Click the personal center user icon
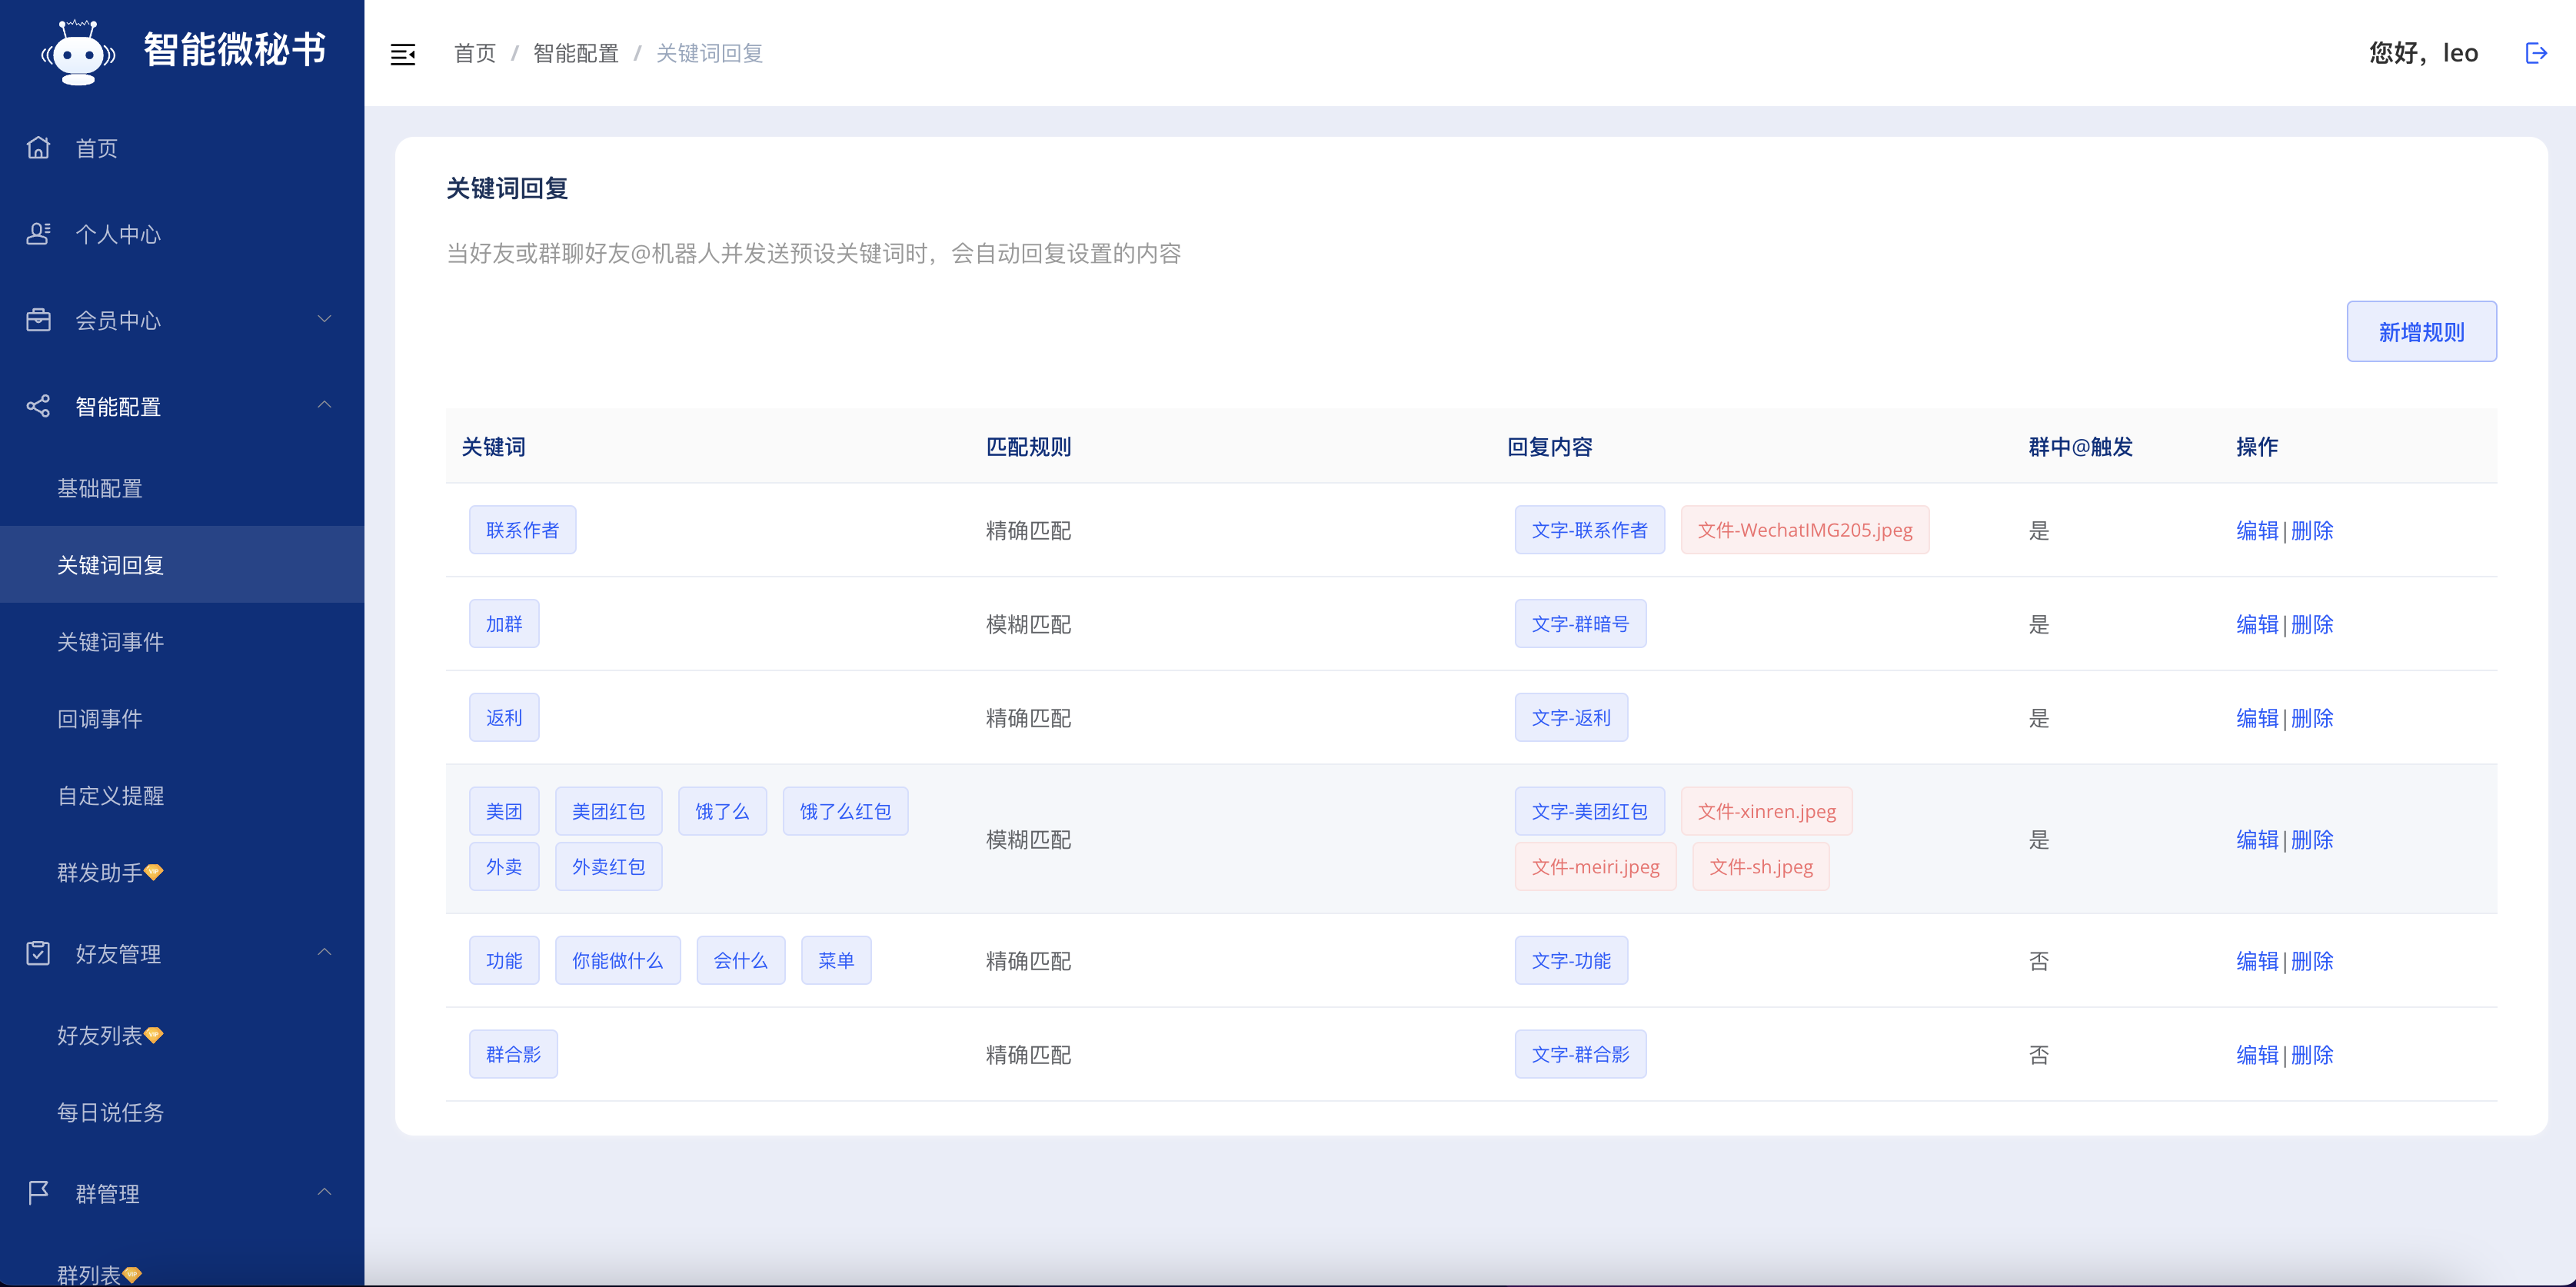Viewport: 2576px width, 1287px height. pyautogui.click(x=38, y=234)
